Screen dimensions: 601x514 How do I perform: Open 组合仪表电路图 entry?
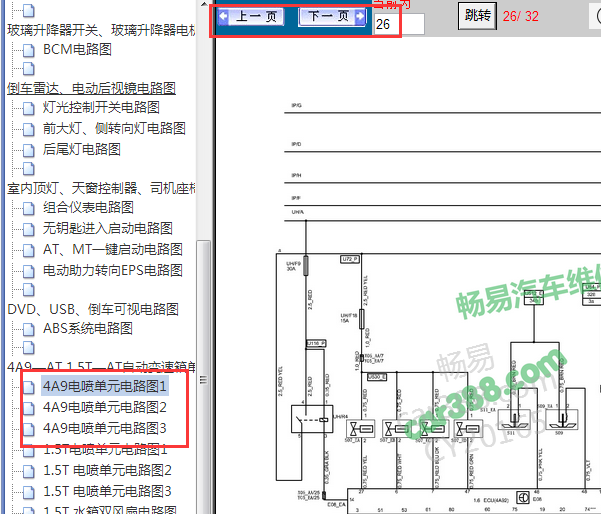coord(88,207)
